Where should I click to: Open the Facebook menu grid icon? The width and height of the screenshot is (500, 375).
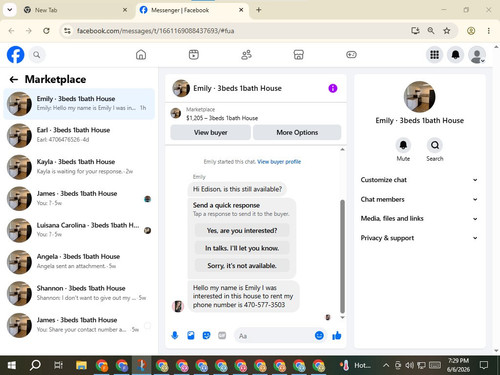coord(434,55)
